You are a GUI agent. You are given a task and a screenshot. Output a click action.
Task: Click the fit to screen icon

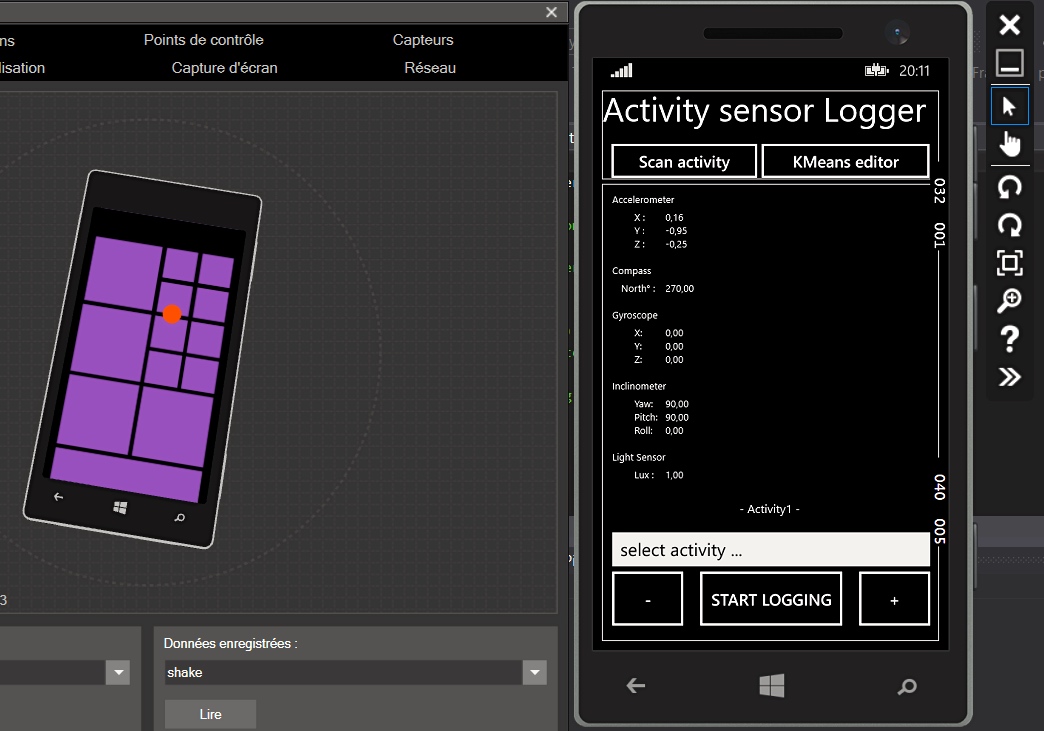point(1009,263)
